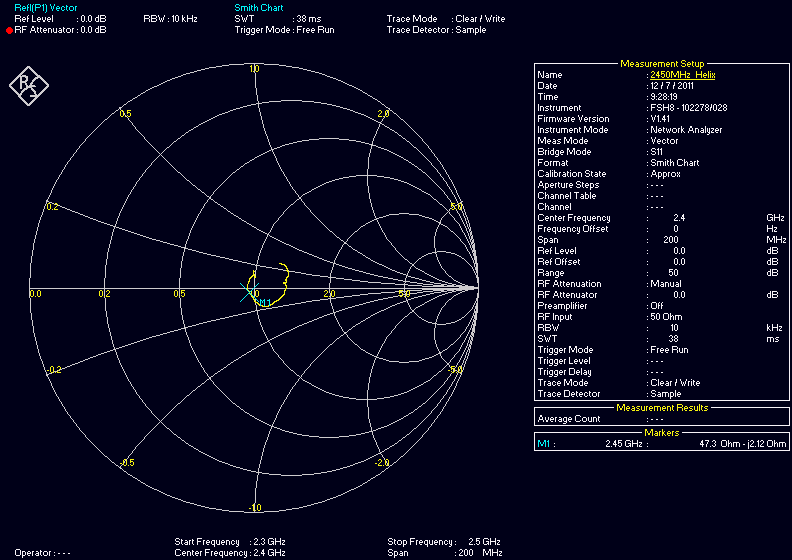Click the 0.0 resistance axis label on the chart

tap(35, 293)
